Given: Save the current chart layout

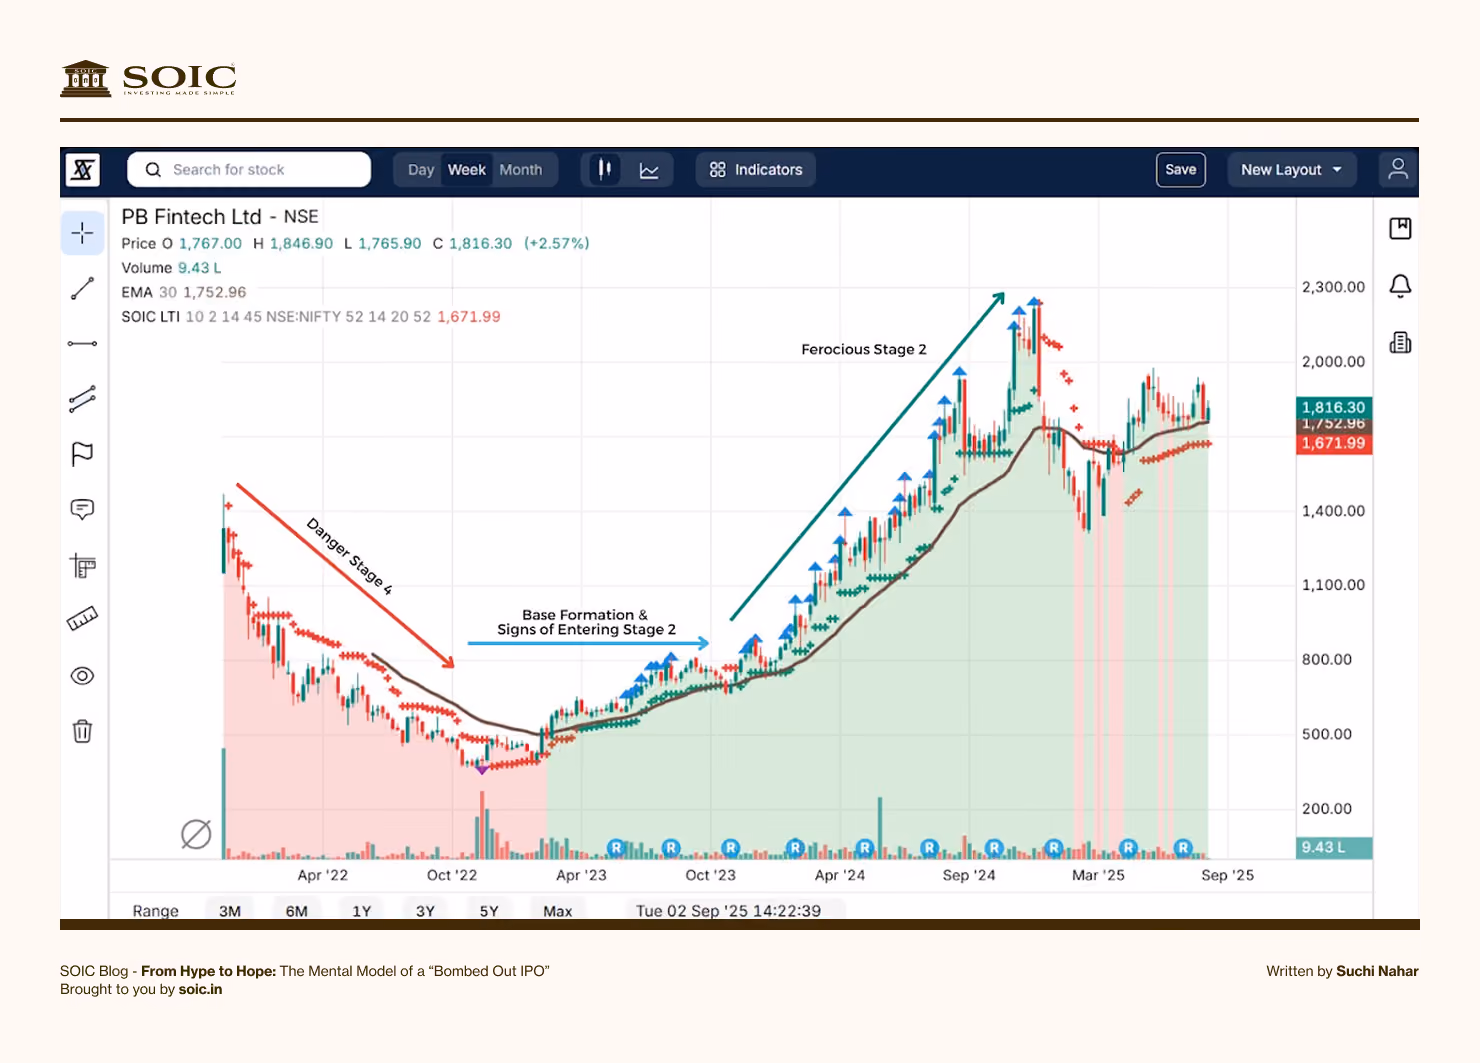Looking at the screenshot, I should 1181,170.
